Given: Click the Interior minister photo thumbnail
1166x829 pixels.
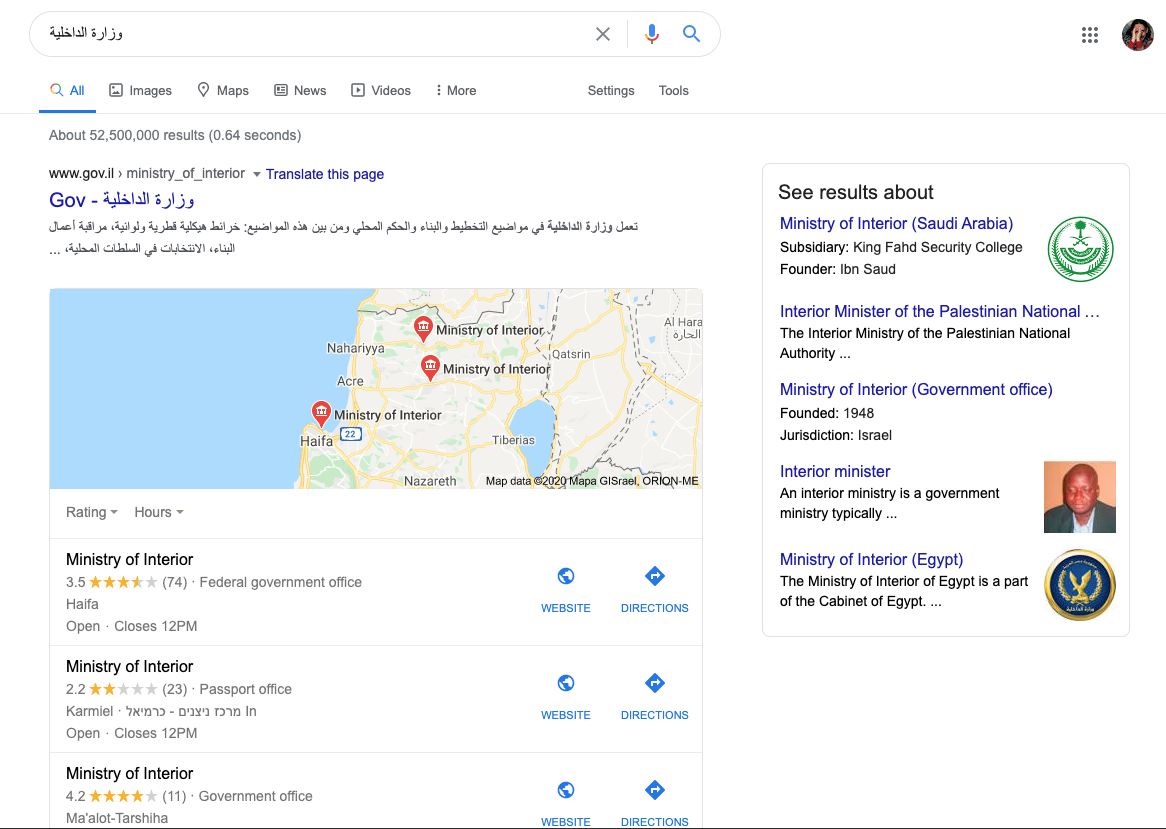Looking at the screenshot, I should click(x=1080, y=497).
